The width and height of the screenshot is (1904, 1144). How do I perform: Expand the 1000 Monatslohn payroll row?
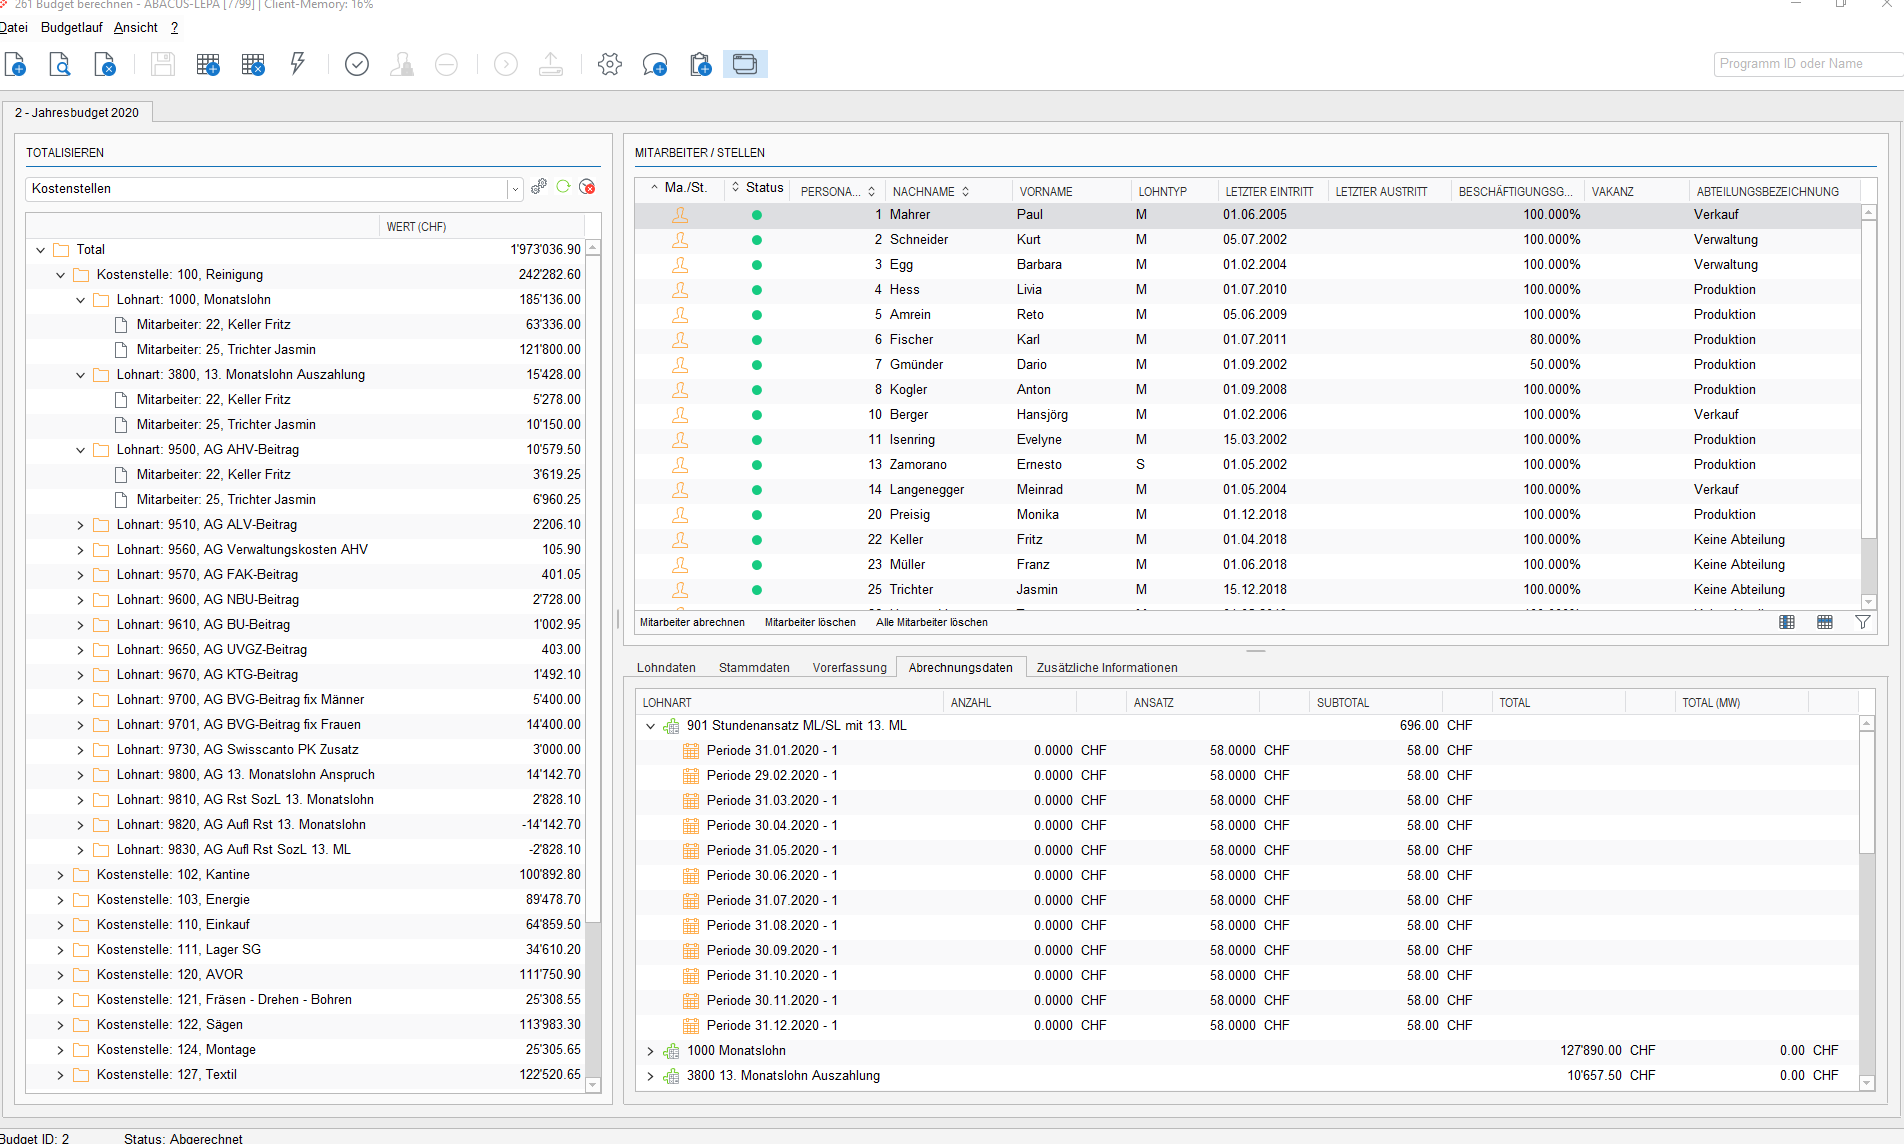coord(651,1051)
